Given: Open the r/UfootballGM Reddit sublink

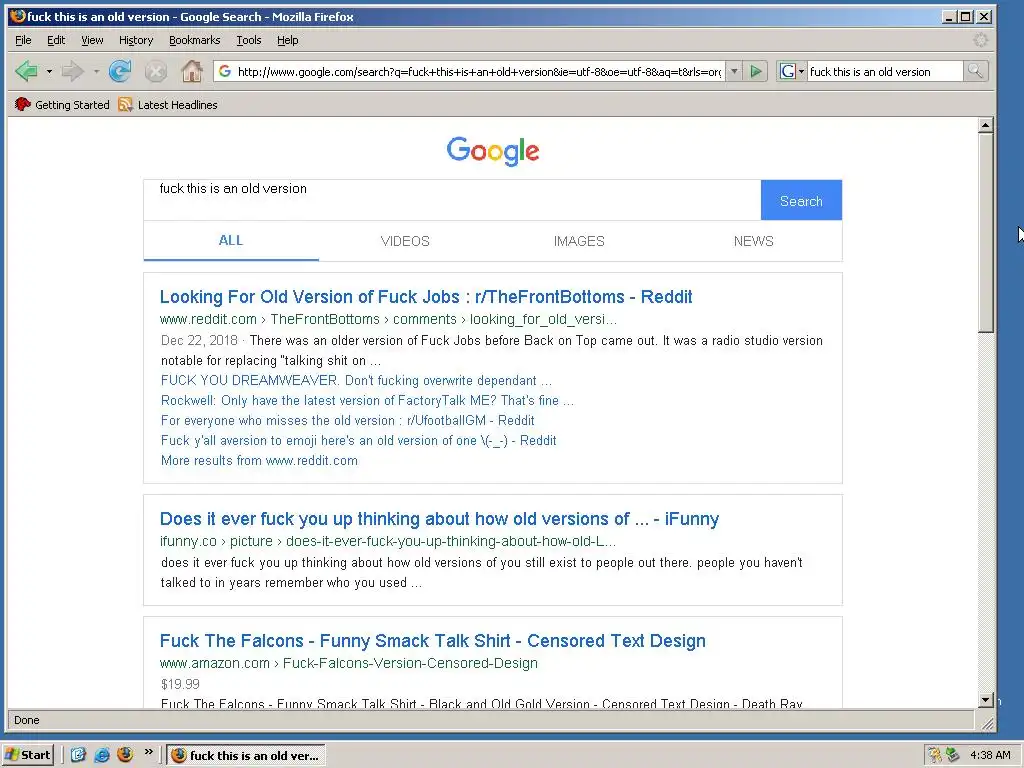Looking at the screenshot, I should (347, 421).
